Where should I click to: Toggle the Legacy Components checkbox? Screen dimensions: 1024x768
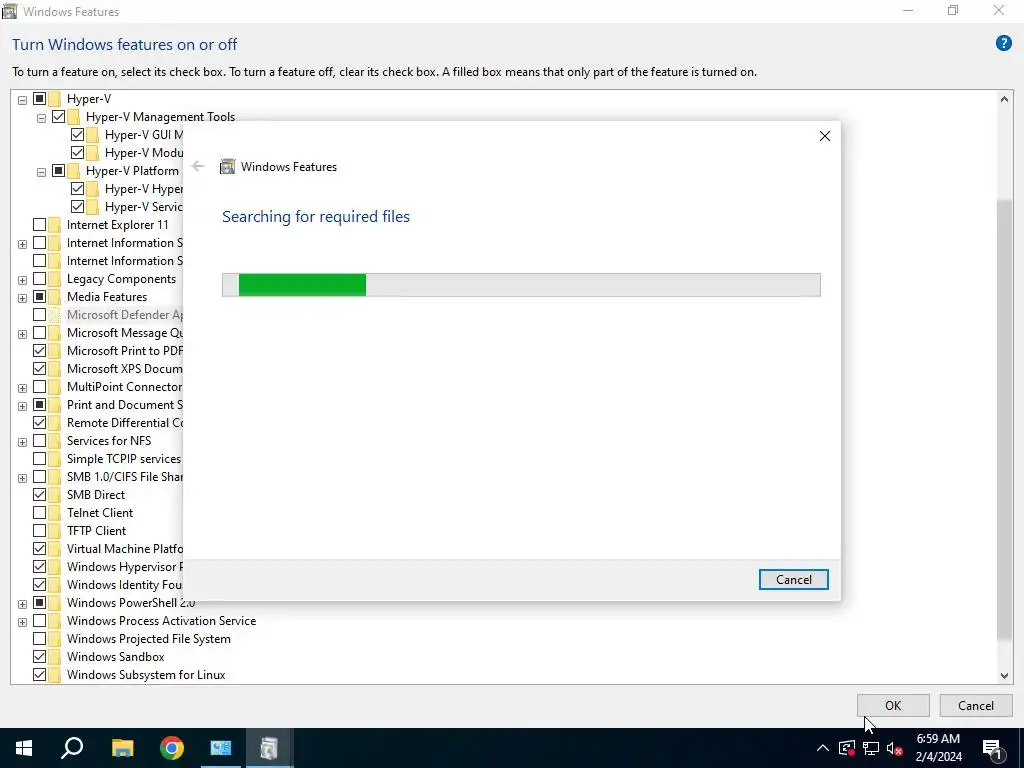tap(39, 279)
